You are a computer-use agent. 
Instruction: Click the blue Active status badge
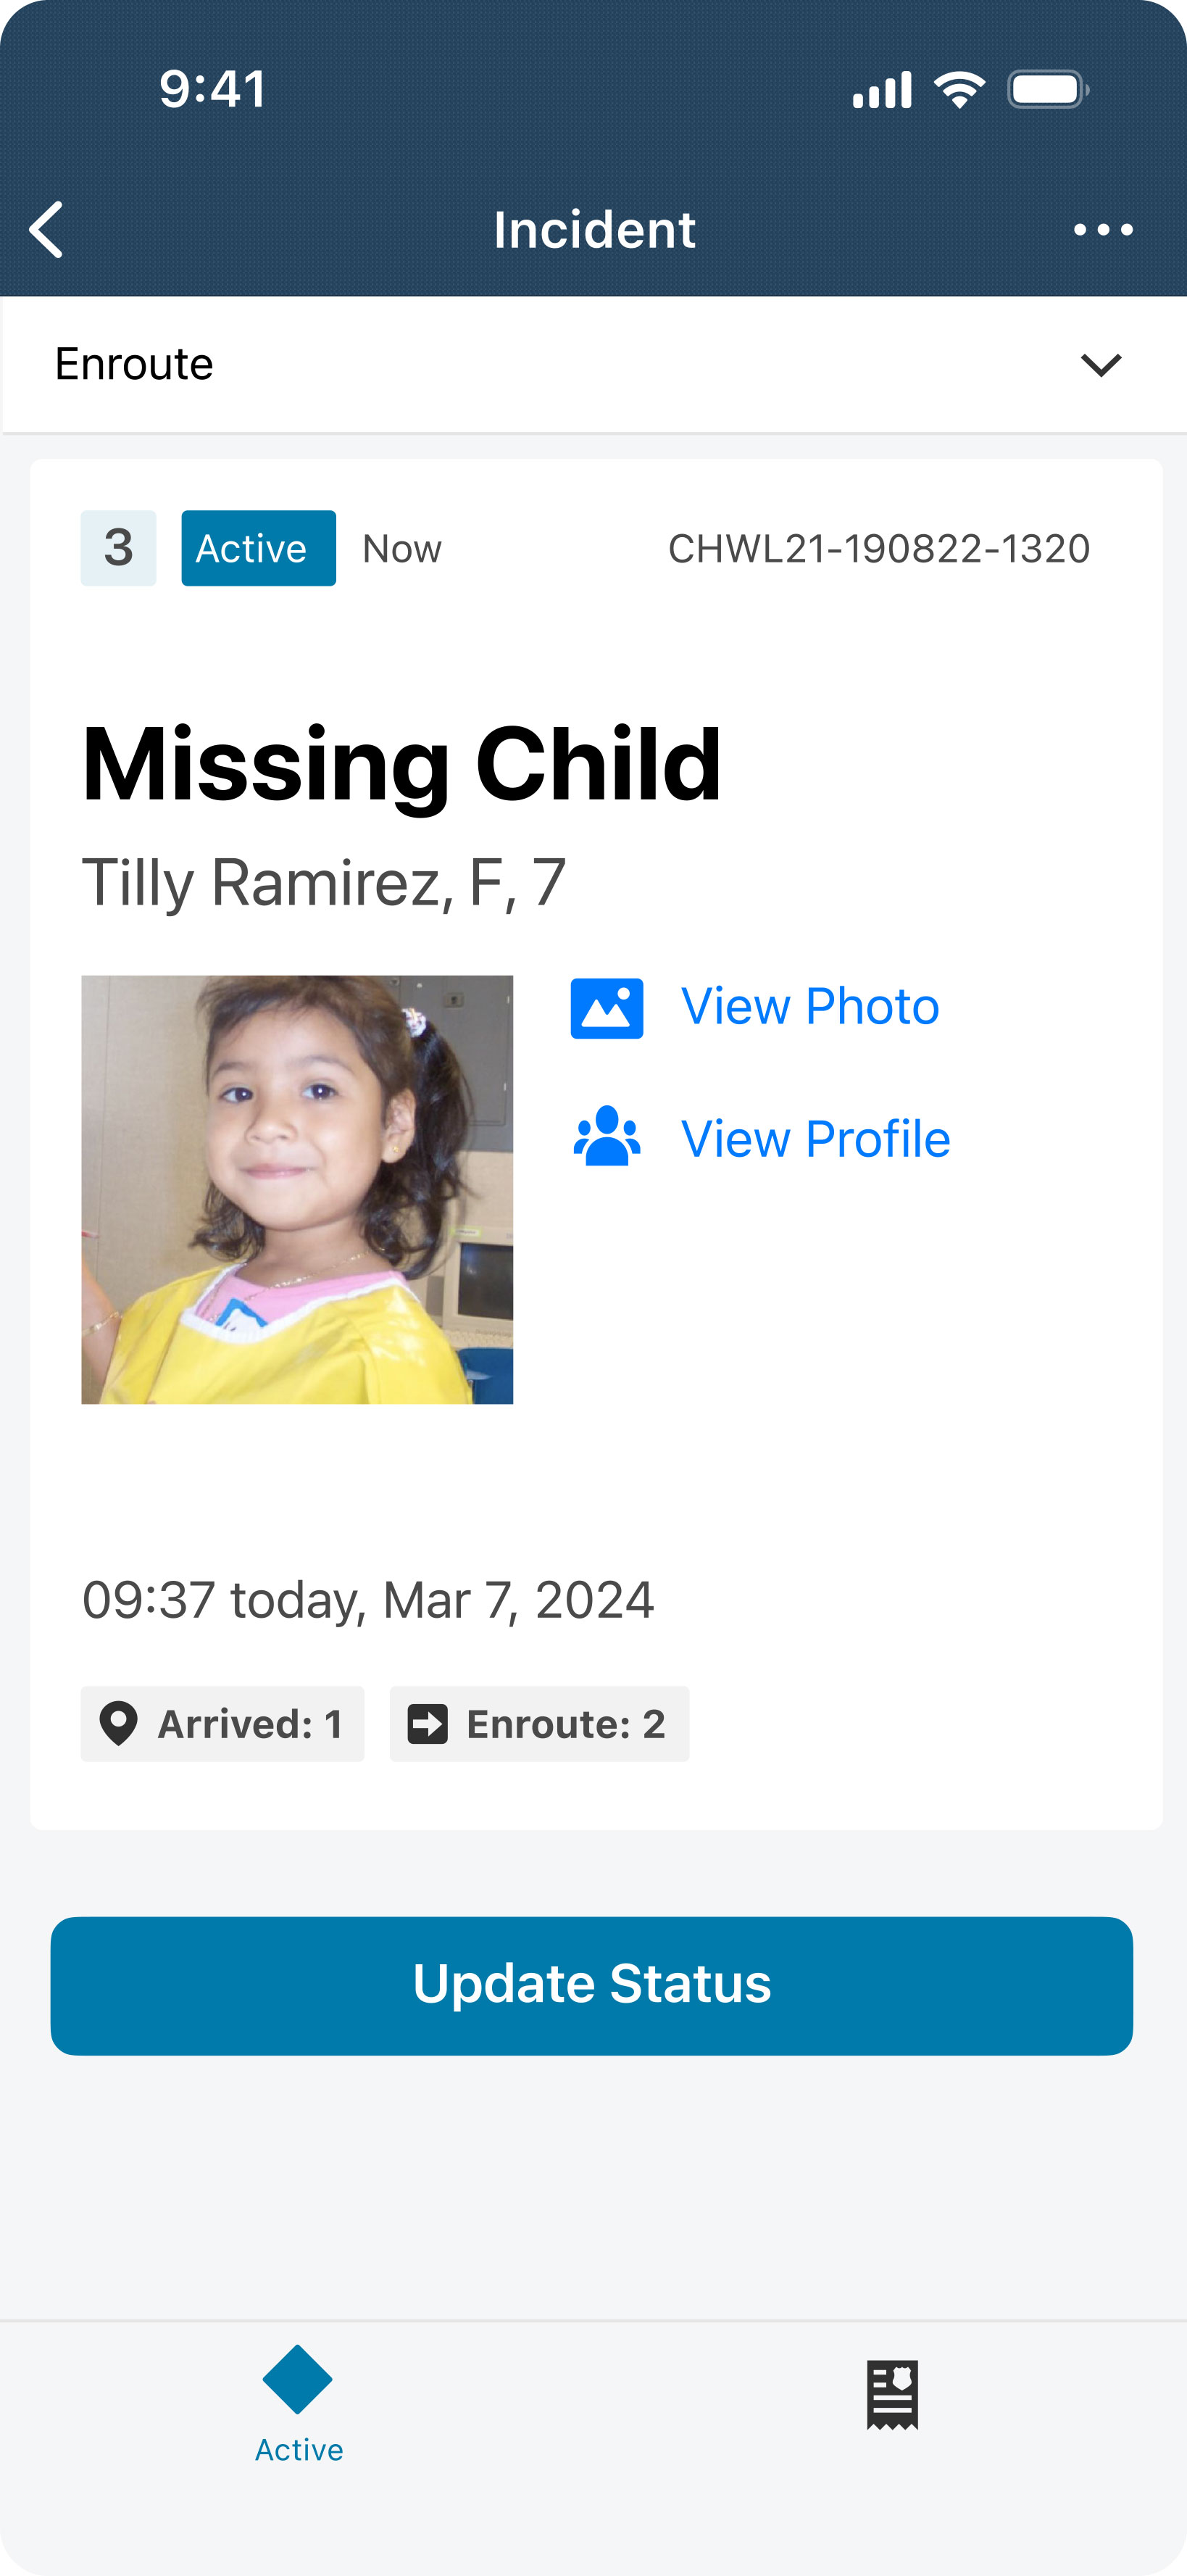pos(258,548)
